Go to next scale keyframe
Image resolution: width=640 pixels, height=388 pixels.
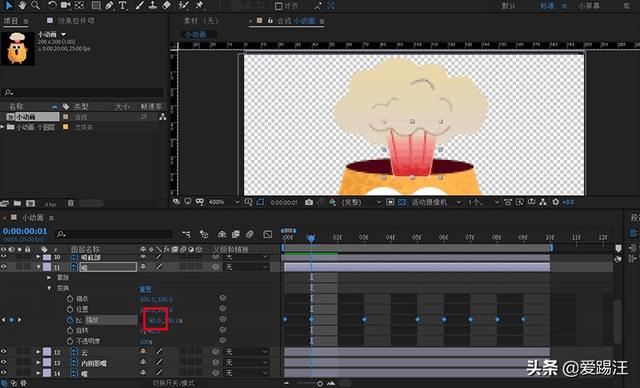coord(19,320)
